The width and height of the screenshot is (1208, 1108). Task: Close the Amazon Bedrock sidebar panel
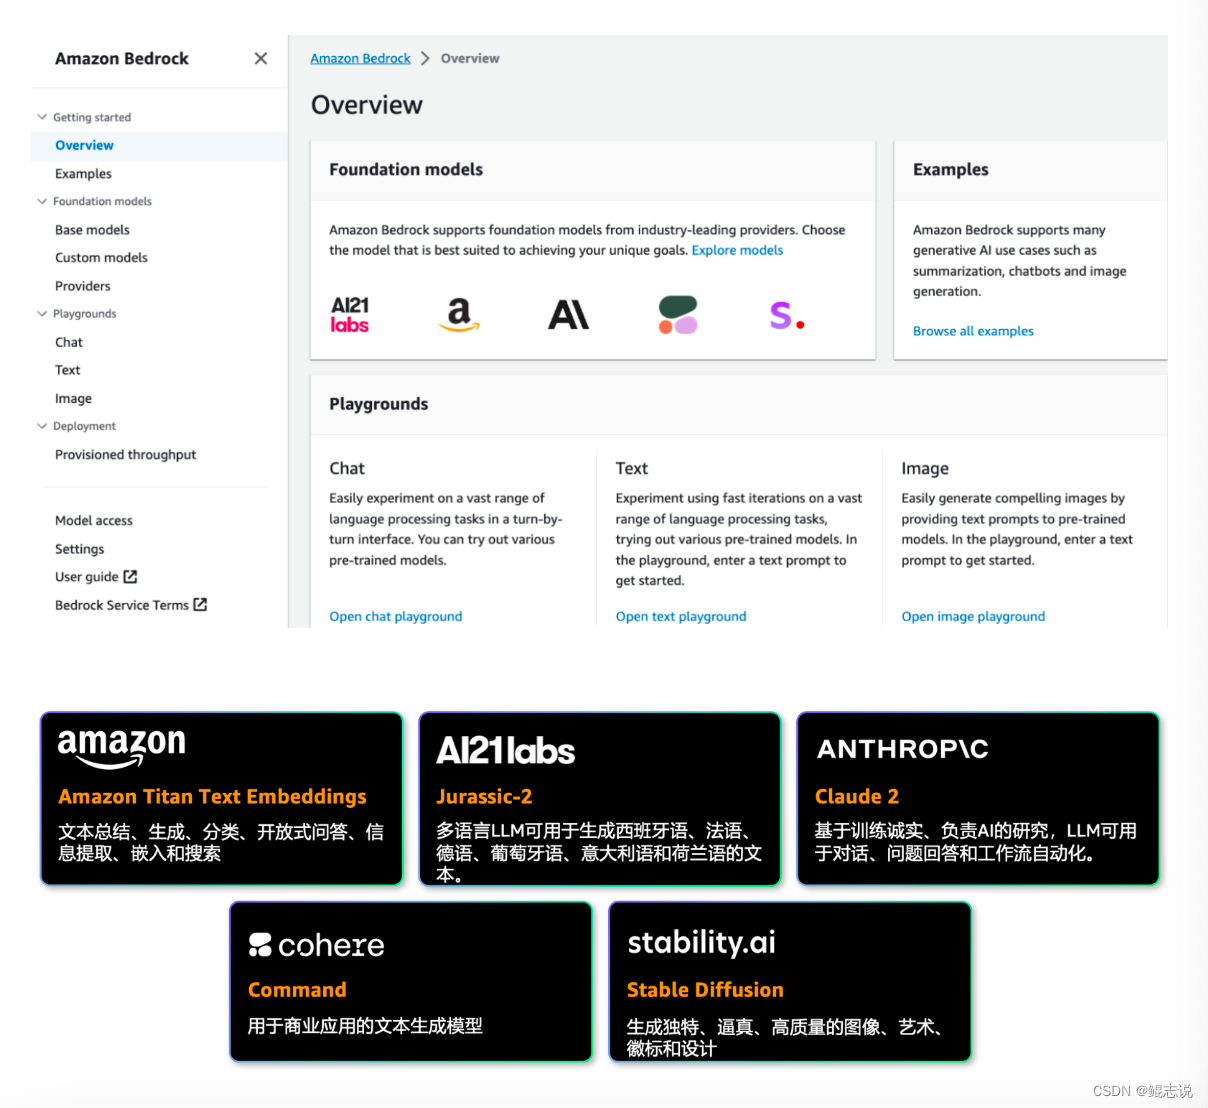coord(261,58)
